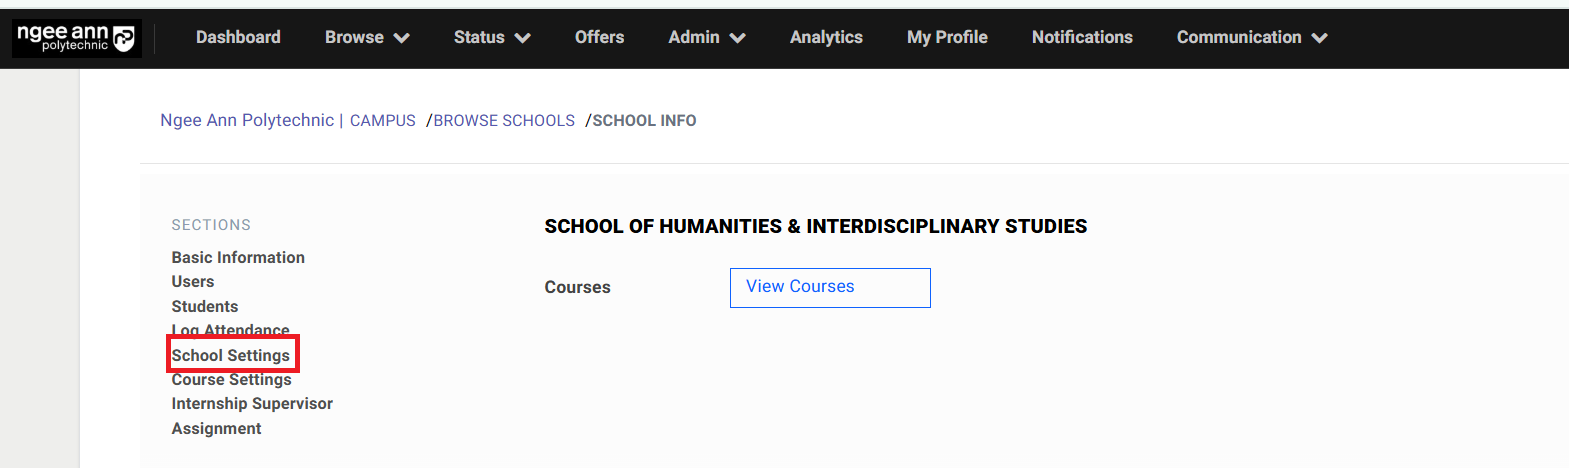Open the Dashboard page

pyautogui.click(x=238, y=37)
